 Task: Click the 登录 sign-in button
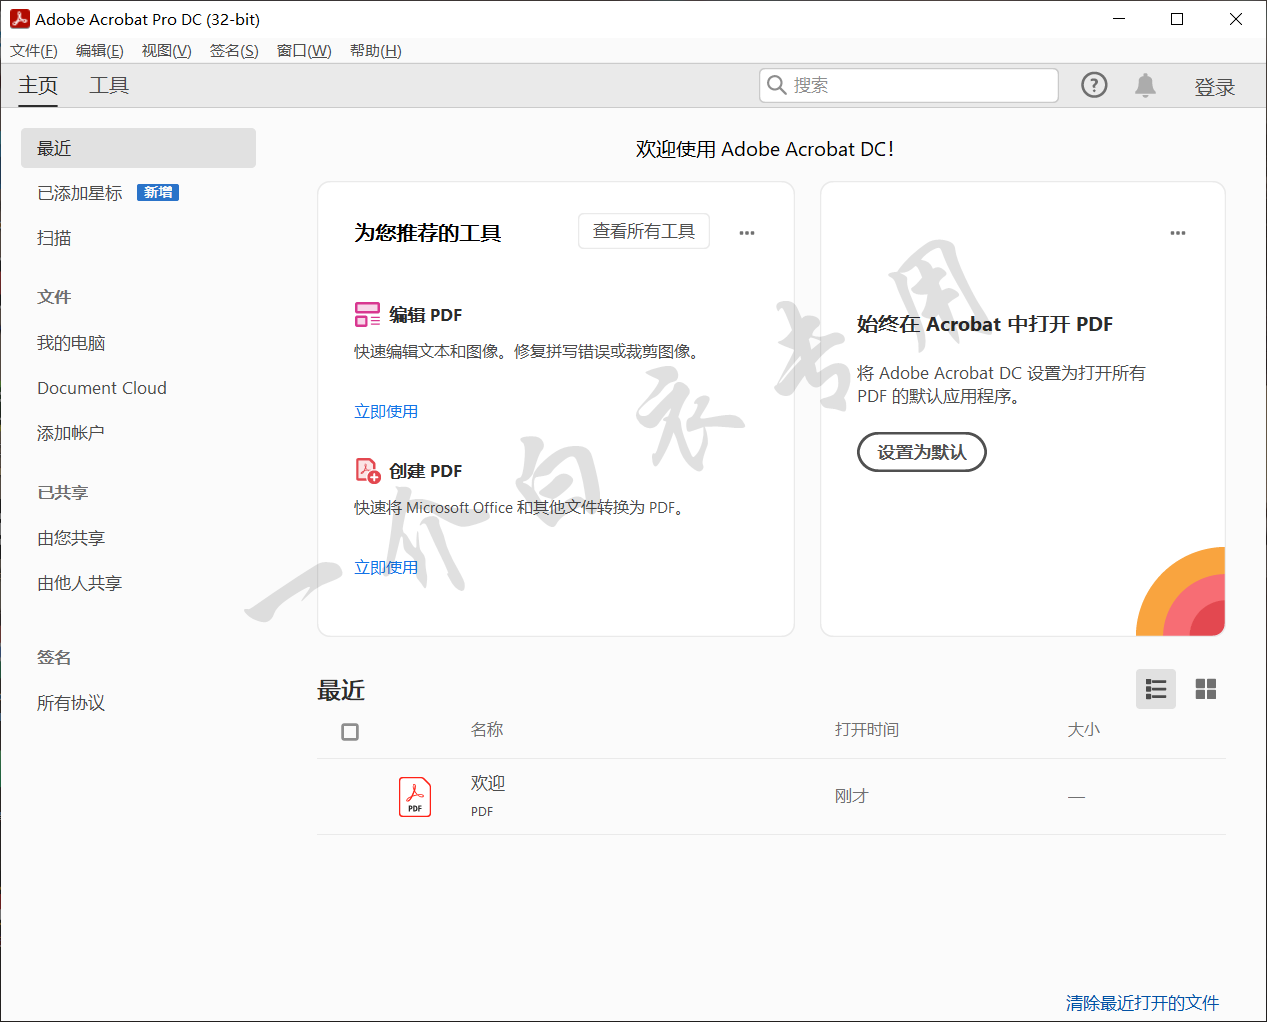click(1215, 87)
